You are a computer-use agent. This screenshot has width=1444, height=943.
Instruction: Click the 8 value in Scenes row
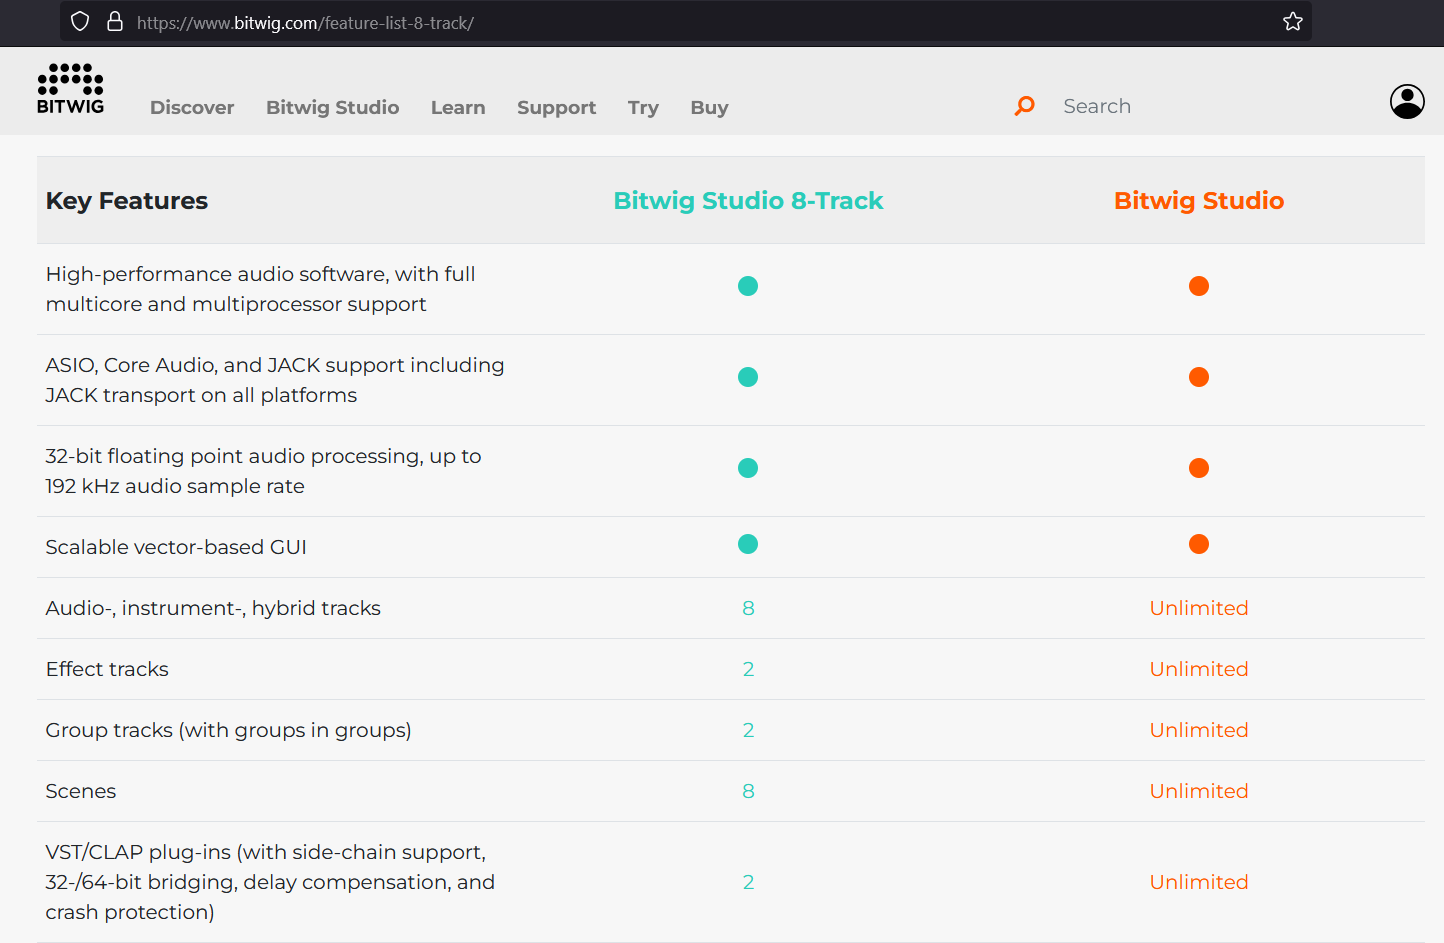pos(748,791)
